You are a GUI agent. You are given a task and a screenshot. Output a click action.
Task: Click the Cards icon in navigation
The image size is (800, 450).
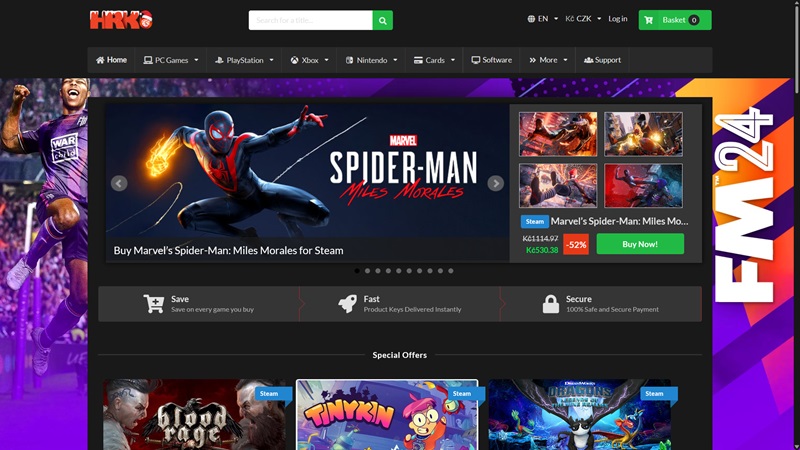click(x=418, y=60)
